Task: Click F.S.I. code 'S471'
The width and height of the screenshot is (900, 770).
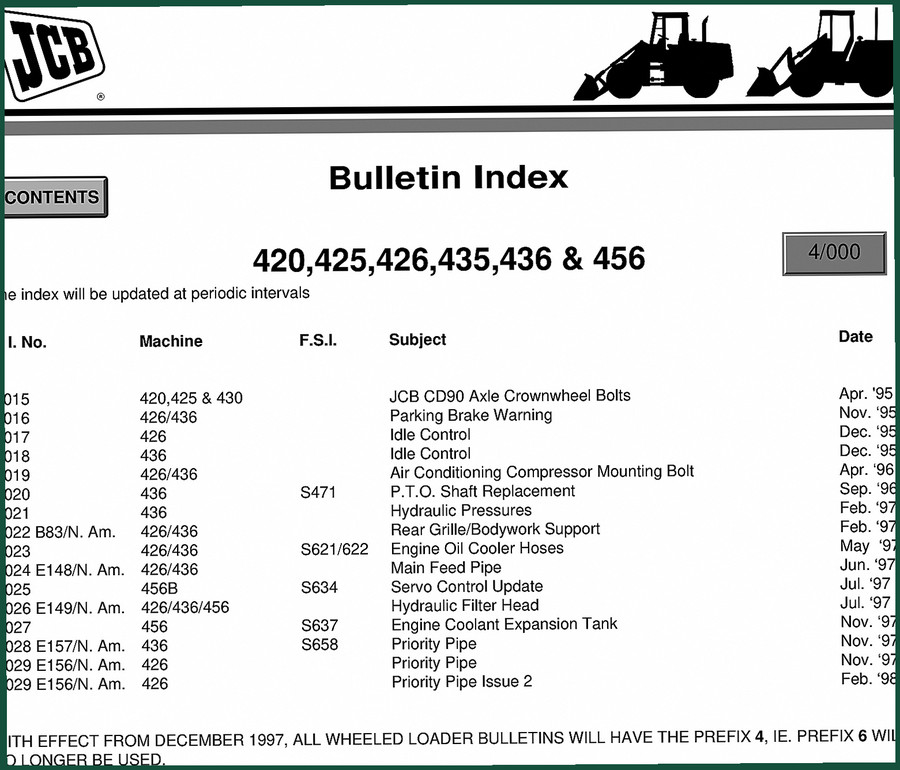Action: point(318,492)
